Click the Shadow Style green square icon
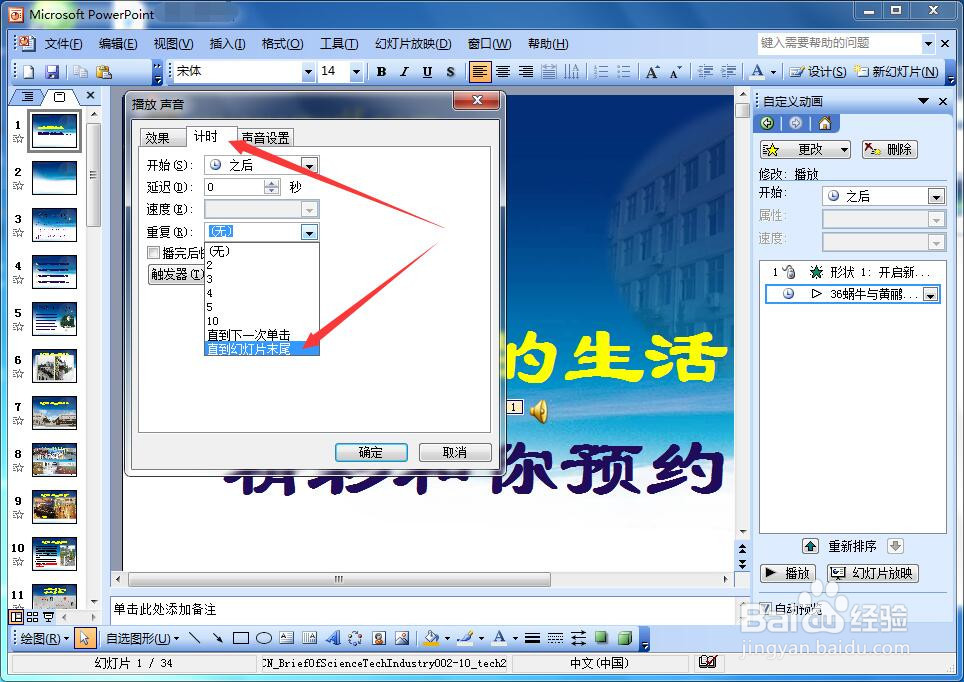The image size is (964, 682). (601, 638)
